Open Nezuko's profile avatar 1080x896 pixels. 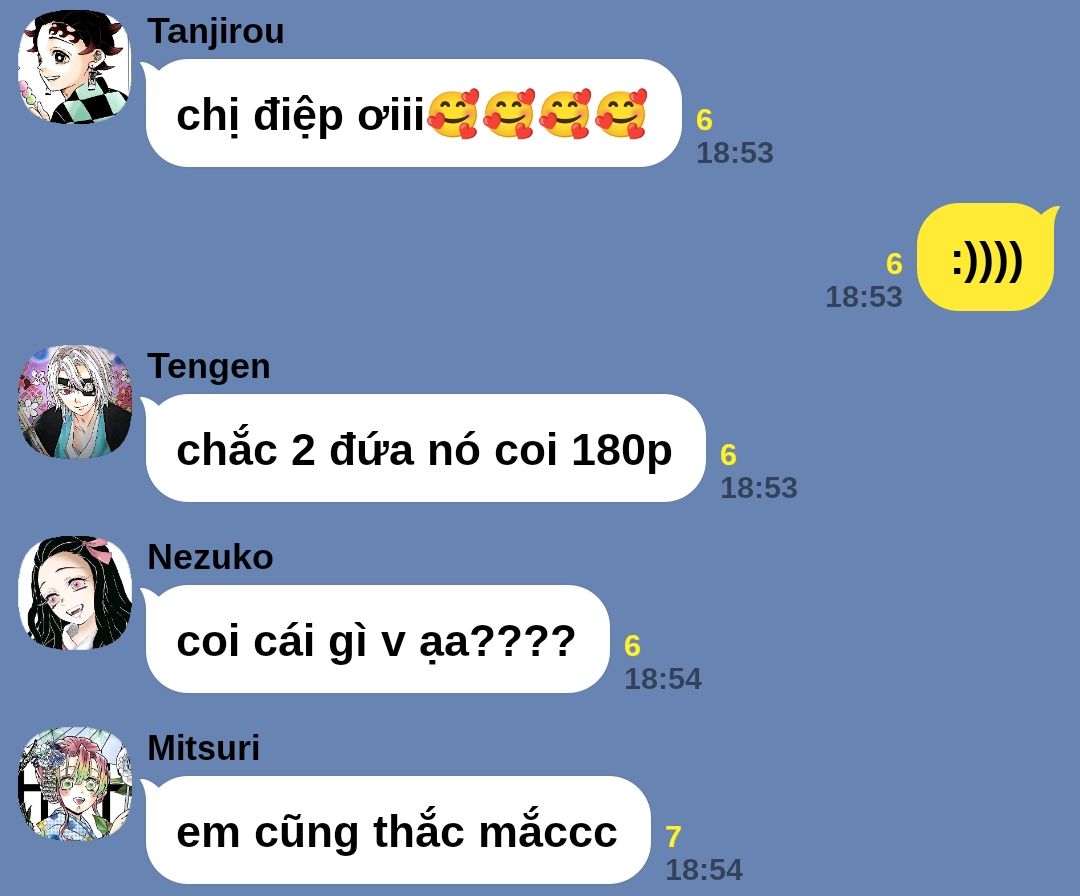[74, 593]
